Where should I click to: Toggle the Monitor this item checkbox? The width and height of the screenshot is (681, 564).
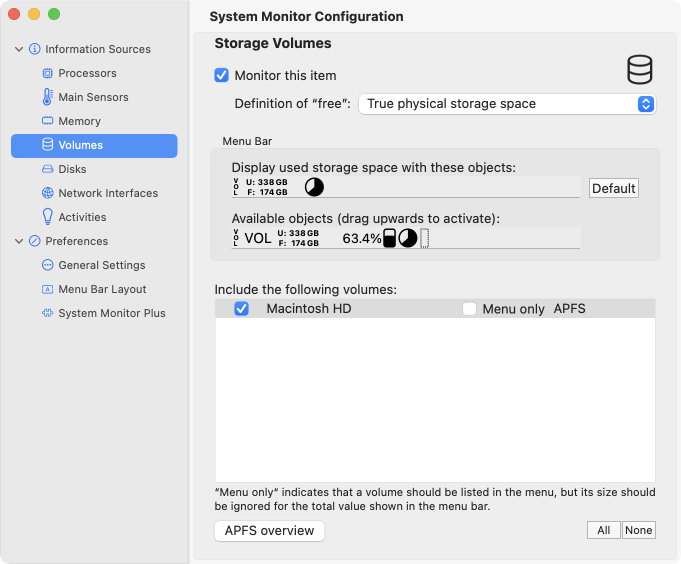pos(221,75)
